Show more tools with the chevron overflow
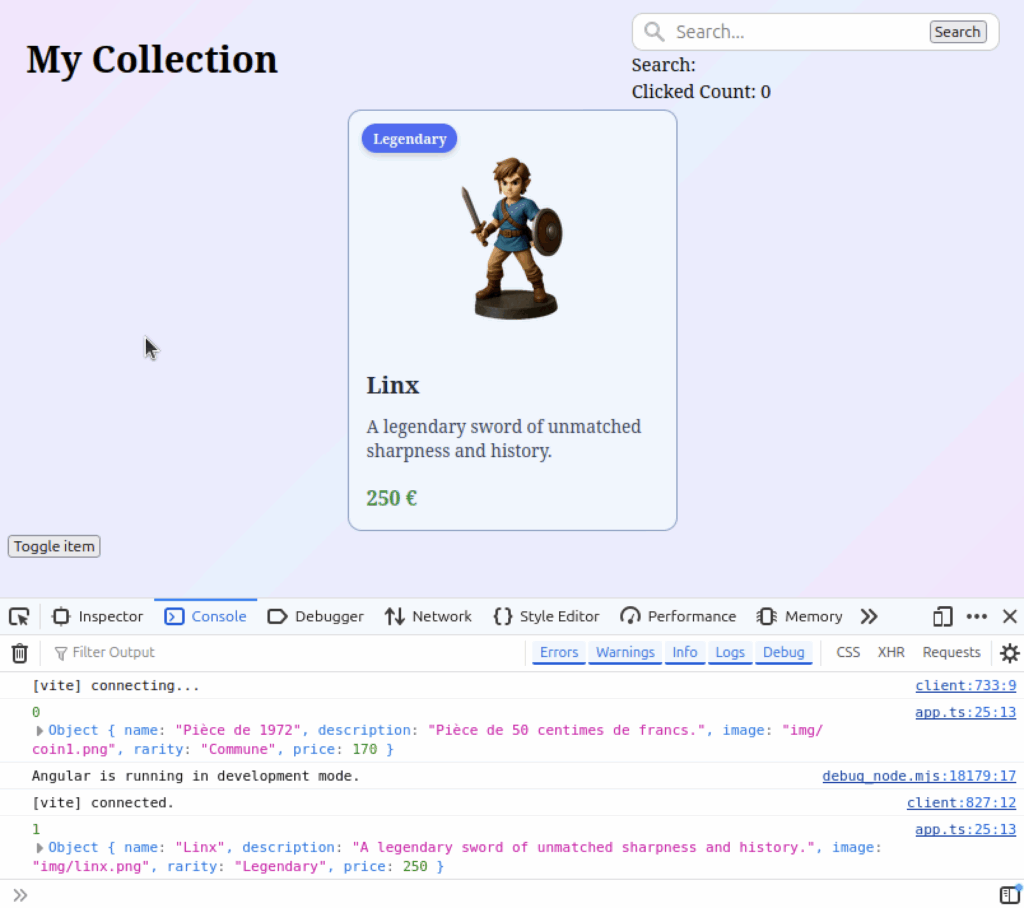The height and width of the screenshot is (908, 1024). pyautogui.click(x=869, y=616)
